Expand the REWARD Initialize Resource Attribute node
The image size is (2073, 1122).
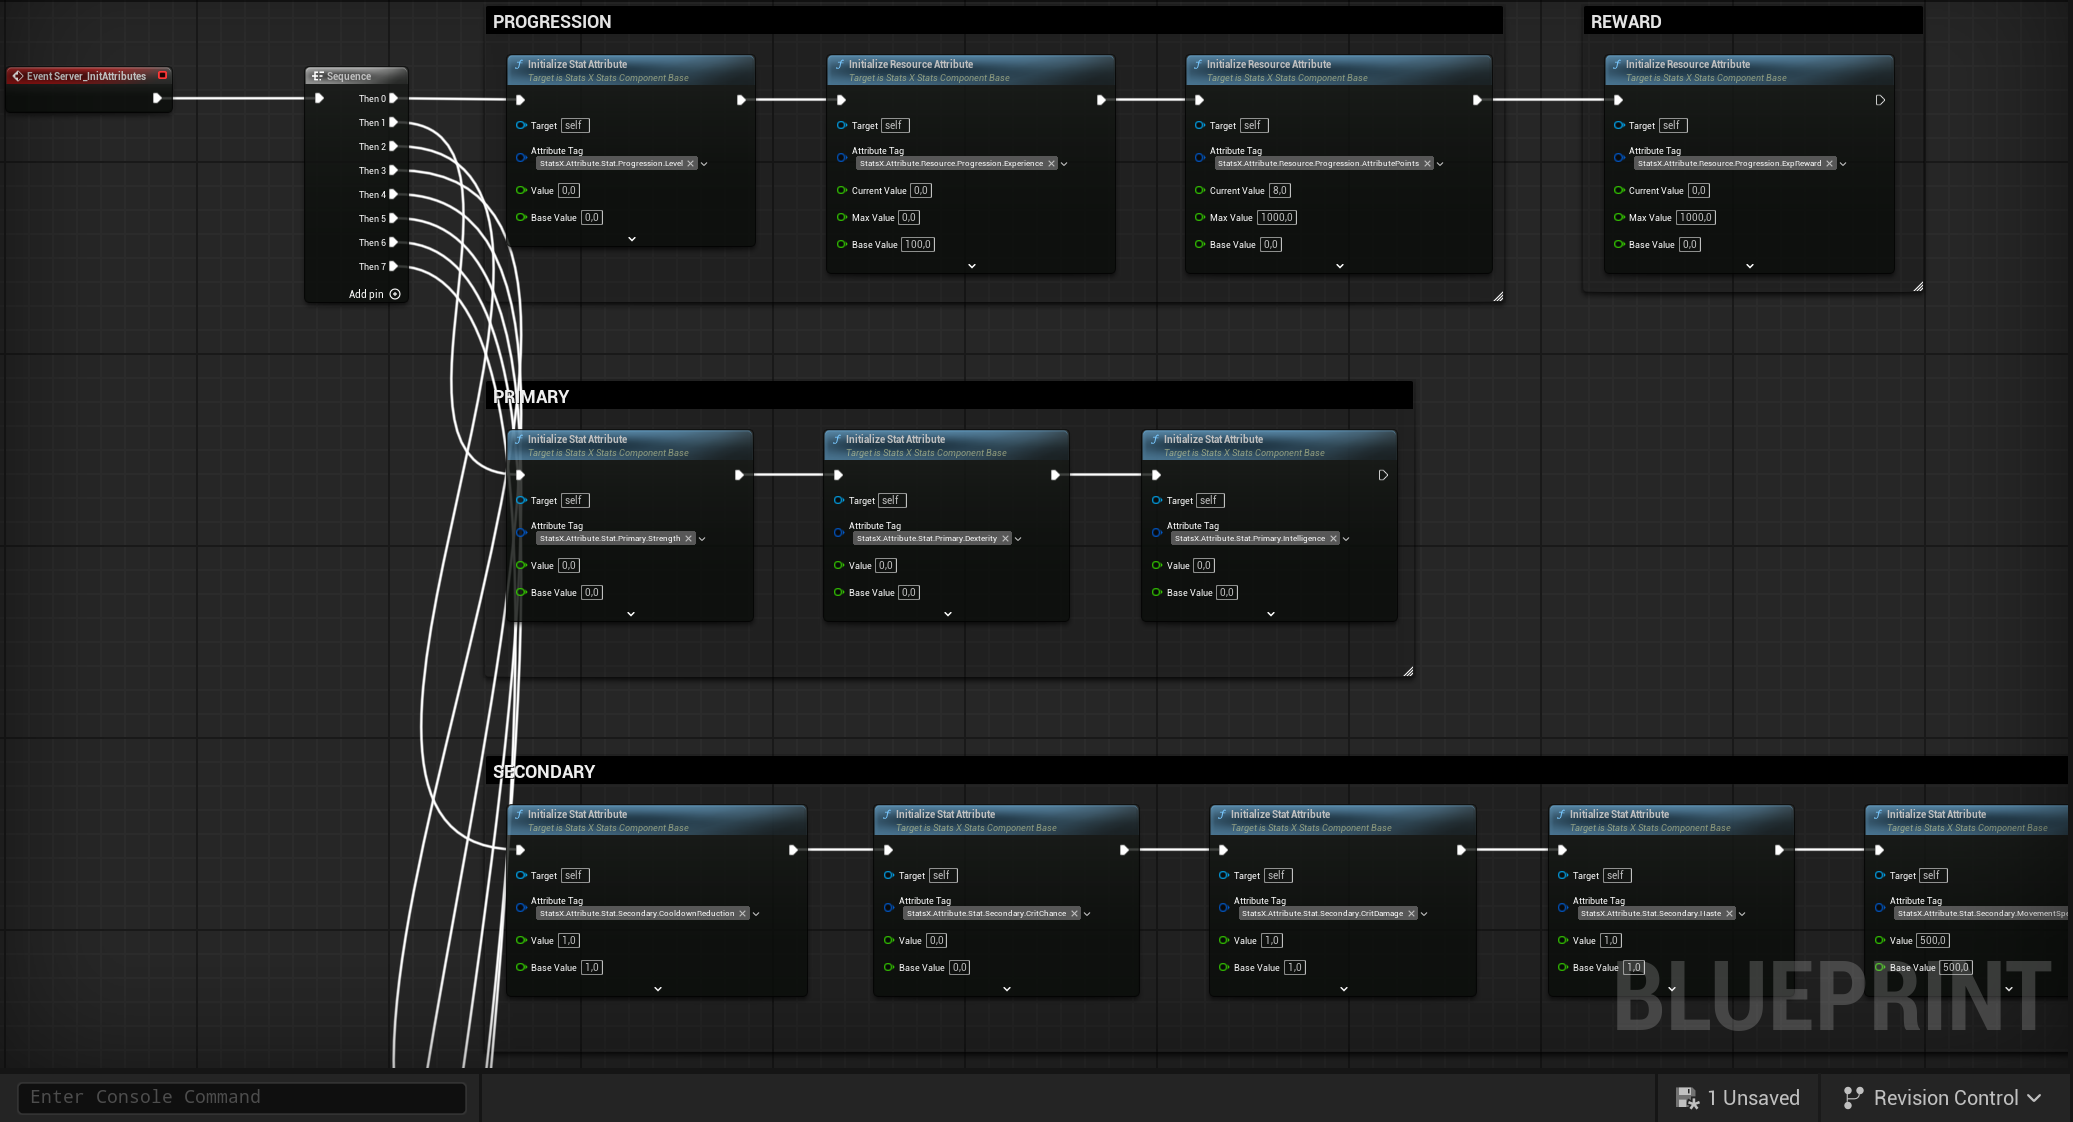1749,266
